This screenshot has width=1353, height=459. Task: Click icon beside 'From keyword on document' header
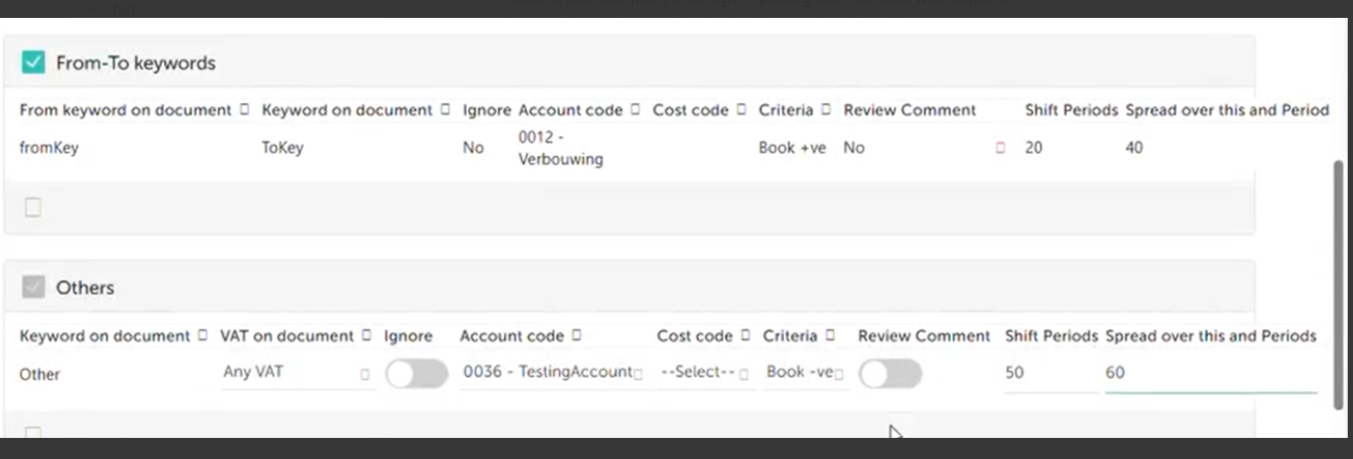tap(244, 110)
